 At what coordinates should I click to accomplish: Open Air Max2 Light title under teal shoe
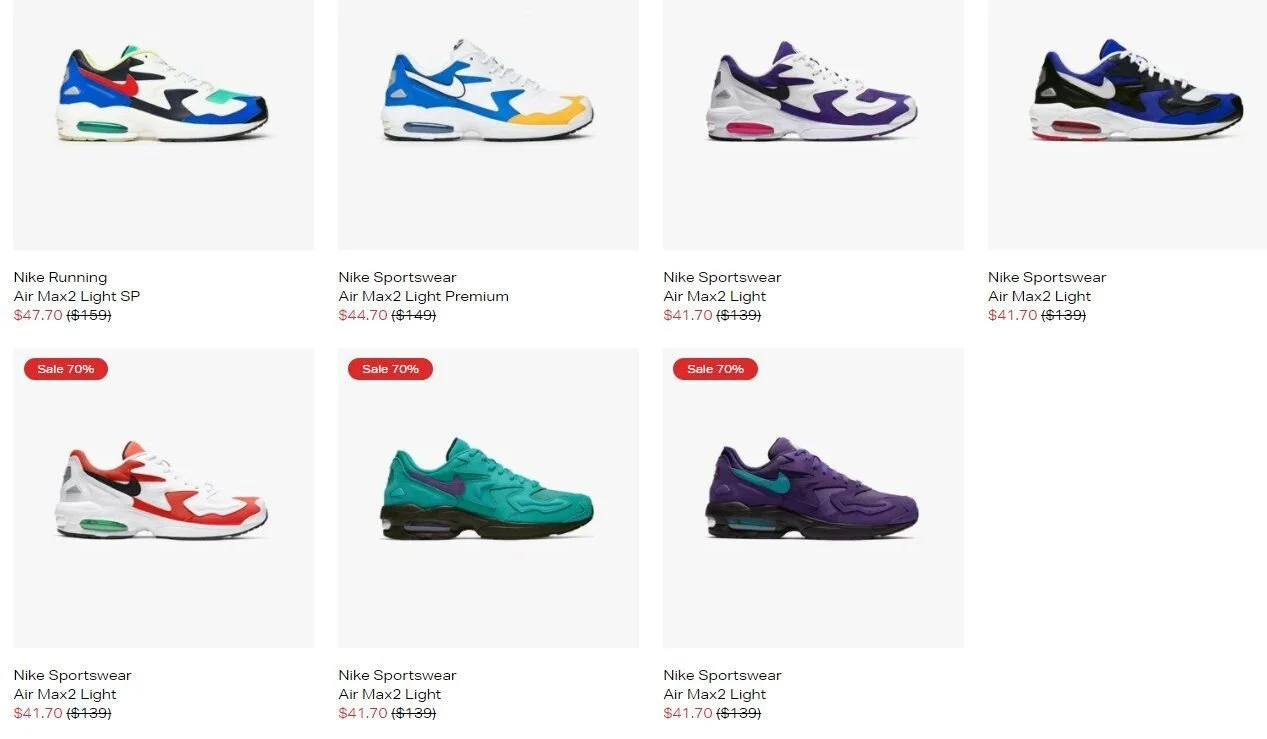point(390,694)
